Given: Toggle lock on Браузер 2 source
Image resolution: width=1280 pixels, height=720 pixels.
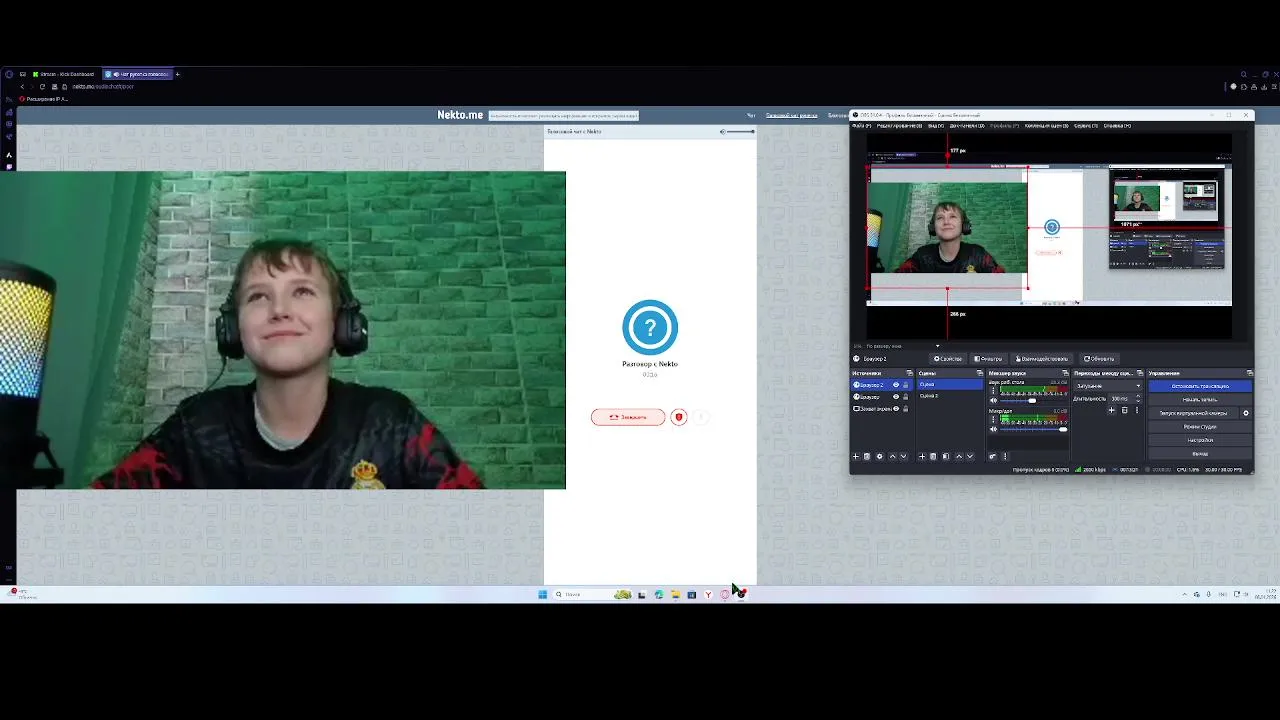Looking at the screenshot, I should point(906,385).
